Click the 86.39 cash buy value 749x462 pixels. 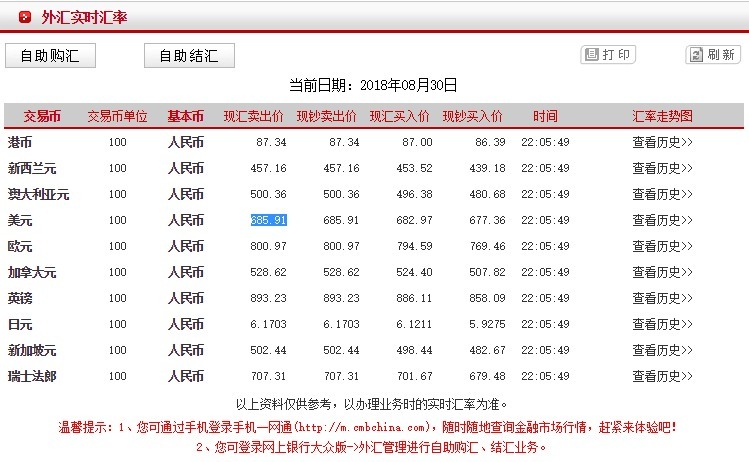490,142
